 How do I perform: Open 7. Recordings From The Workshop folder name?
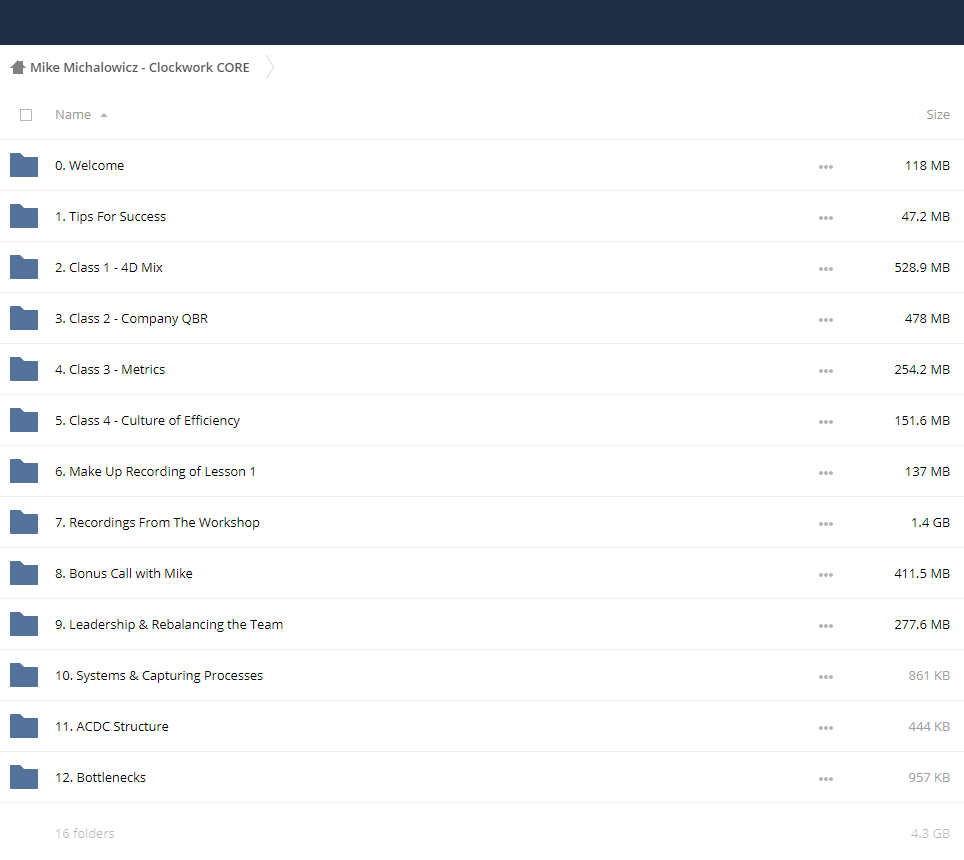click(x=157, y=523)
